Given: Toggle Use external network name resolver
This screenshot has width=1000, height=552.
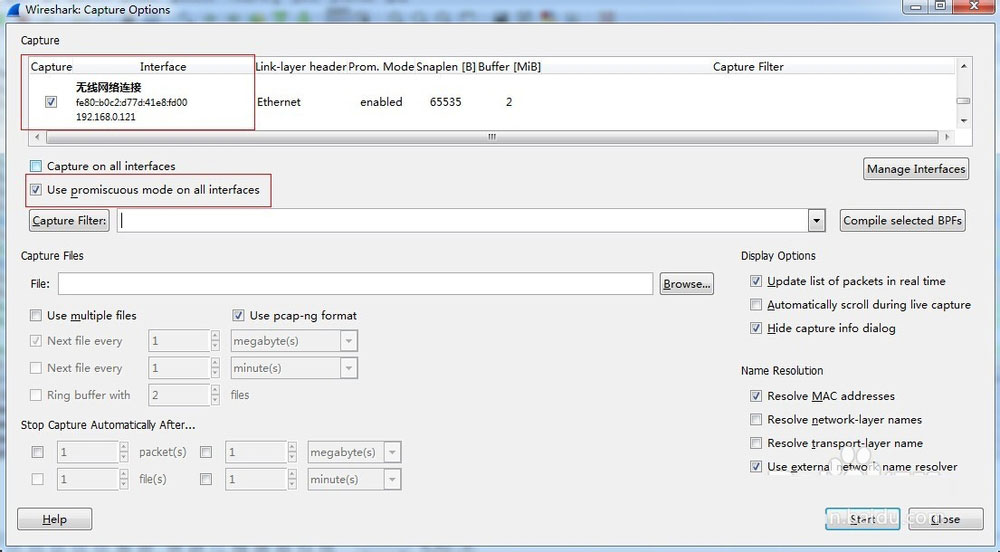Looking at the screenshot, I should point(756,467).
